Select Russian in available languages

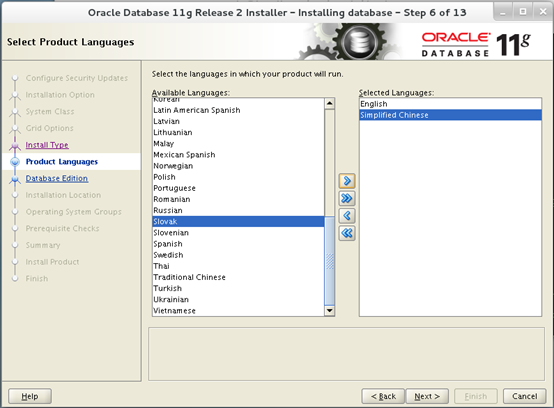(238, 211)
